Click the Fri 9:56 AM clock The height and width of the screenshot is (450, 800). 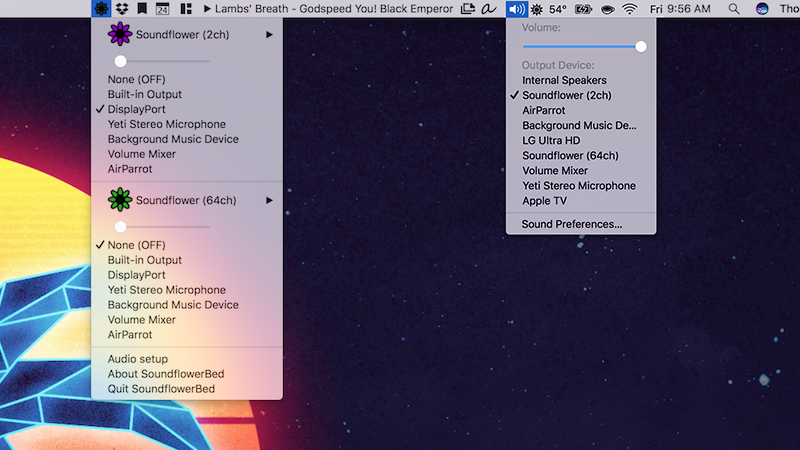coord(680,9)
